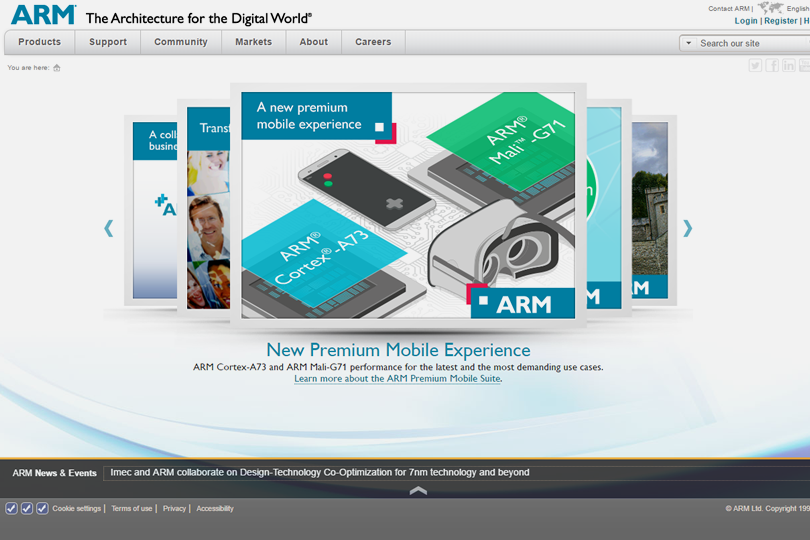Click the Register link

781,21
